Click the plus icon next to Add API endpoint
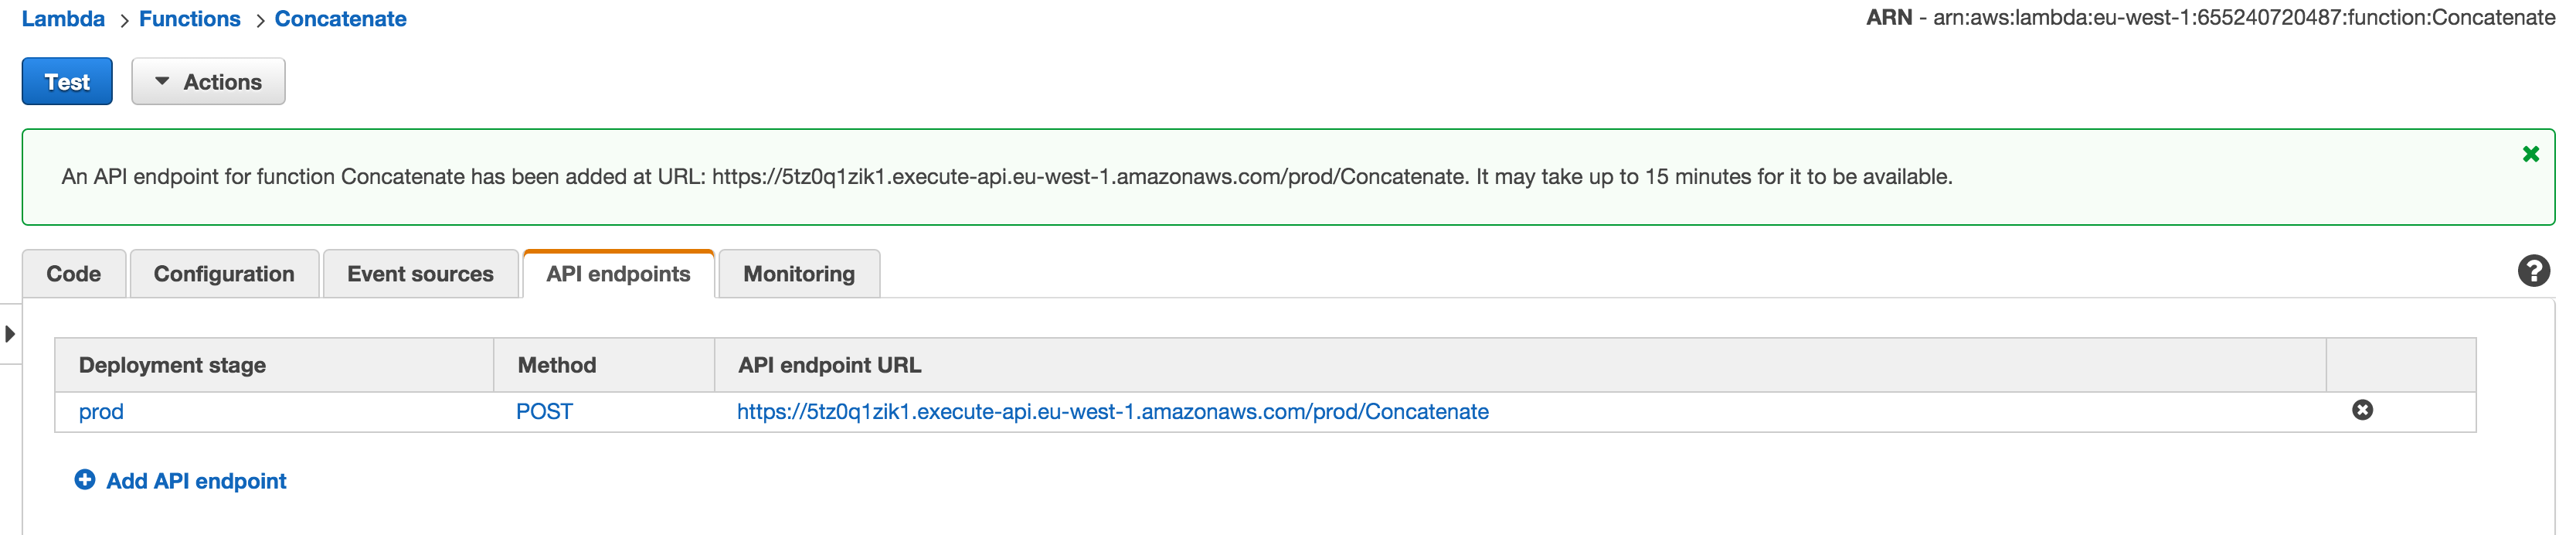Image resolution: width=2576 pixels, height=535 pixels. pos(84,481)
